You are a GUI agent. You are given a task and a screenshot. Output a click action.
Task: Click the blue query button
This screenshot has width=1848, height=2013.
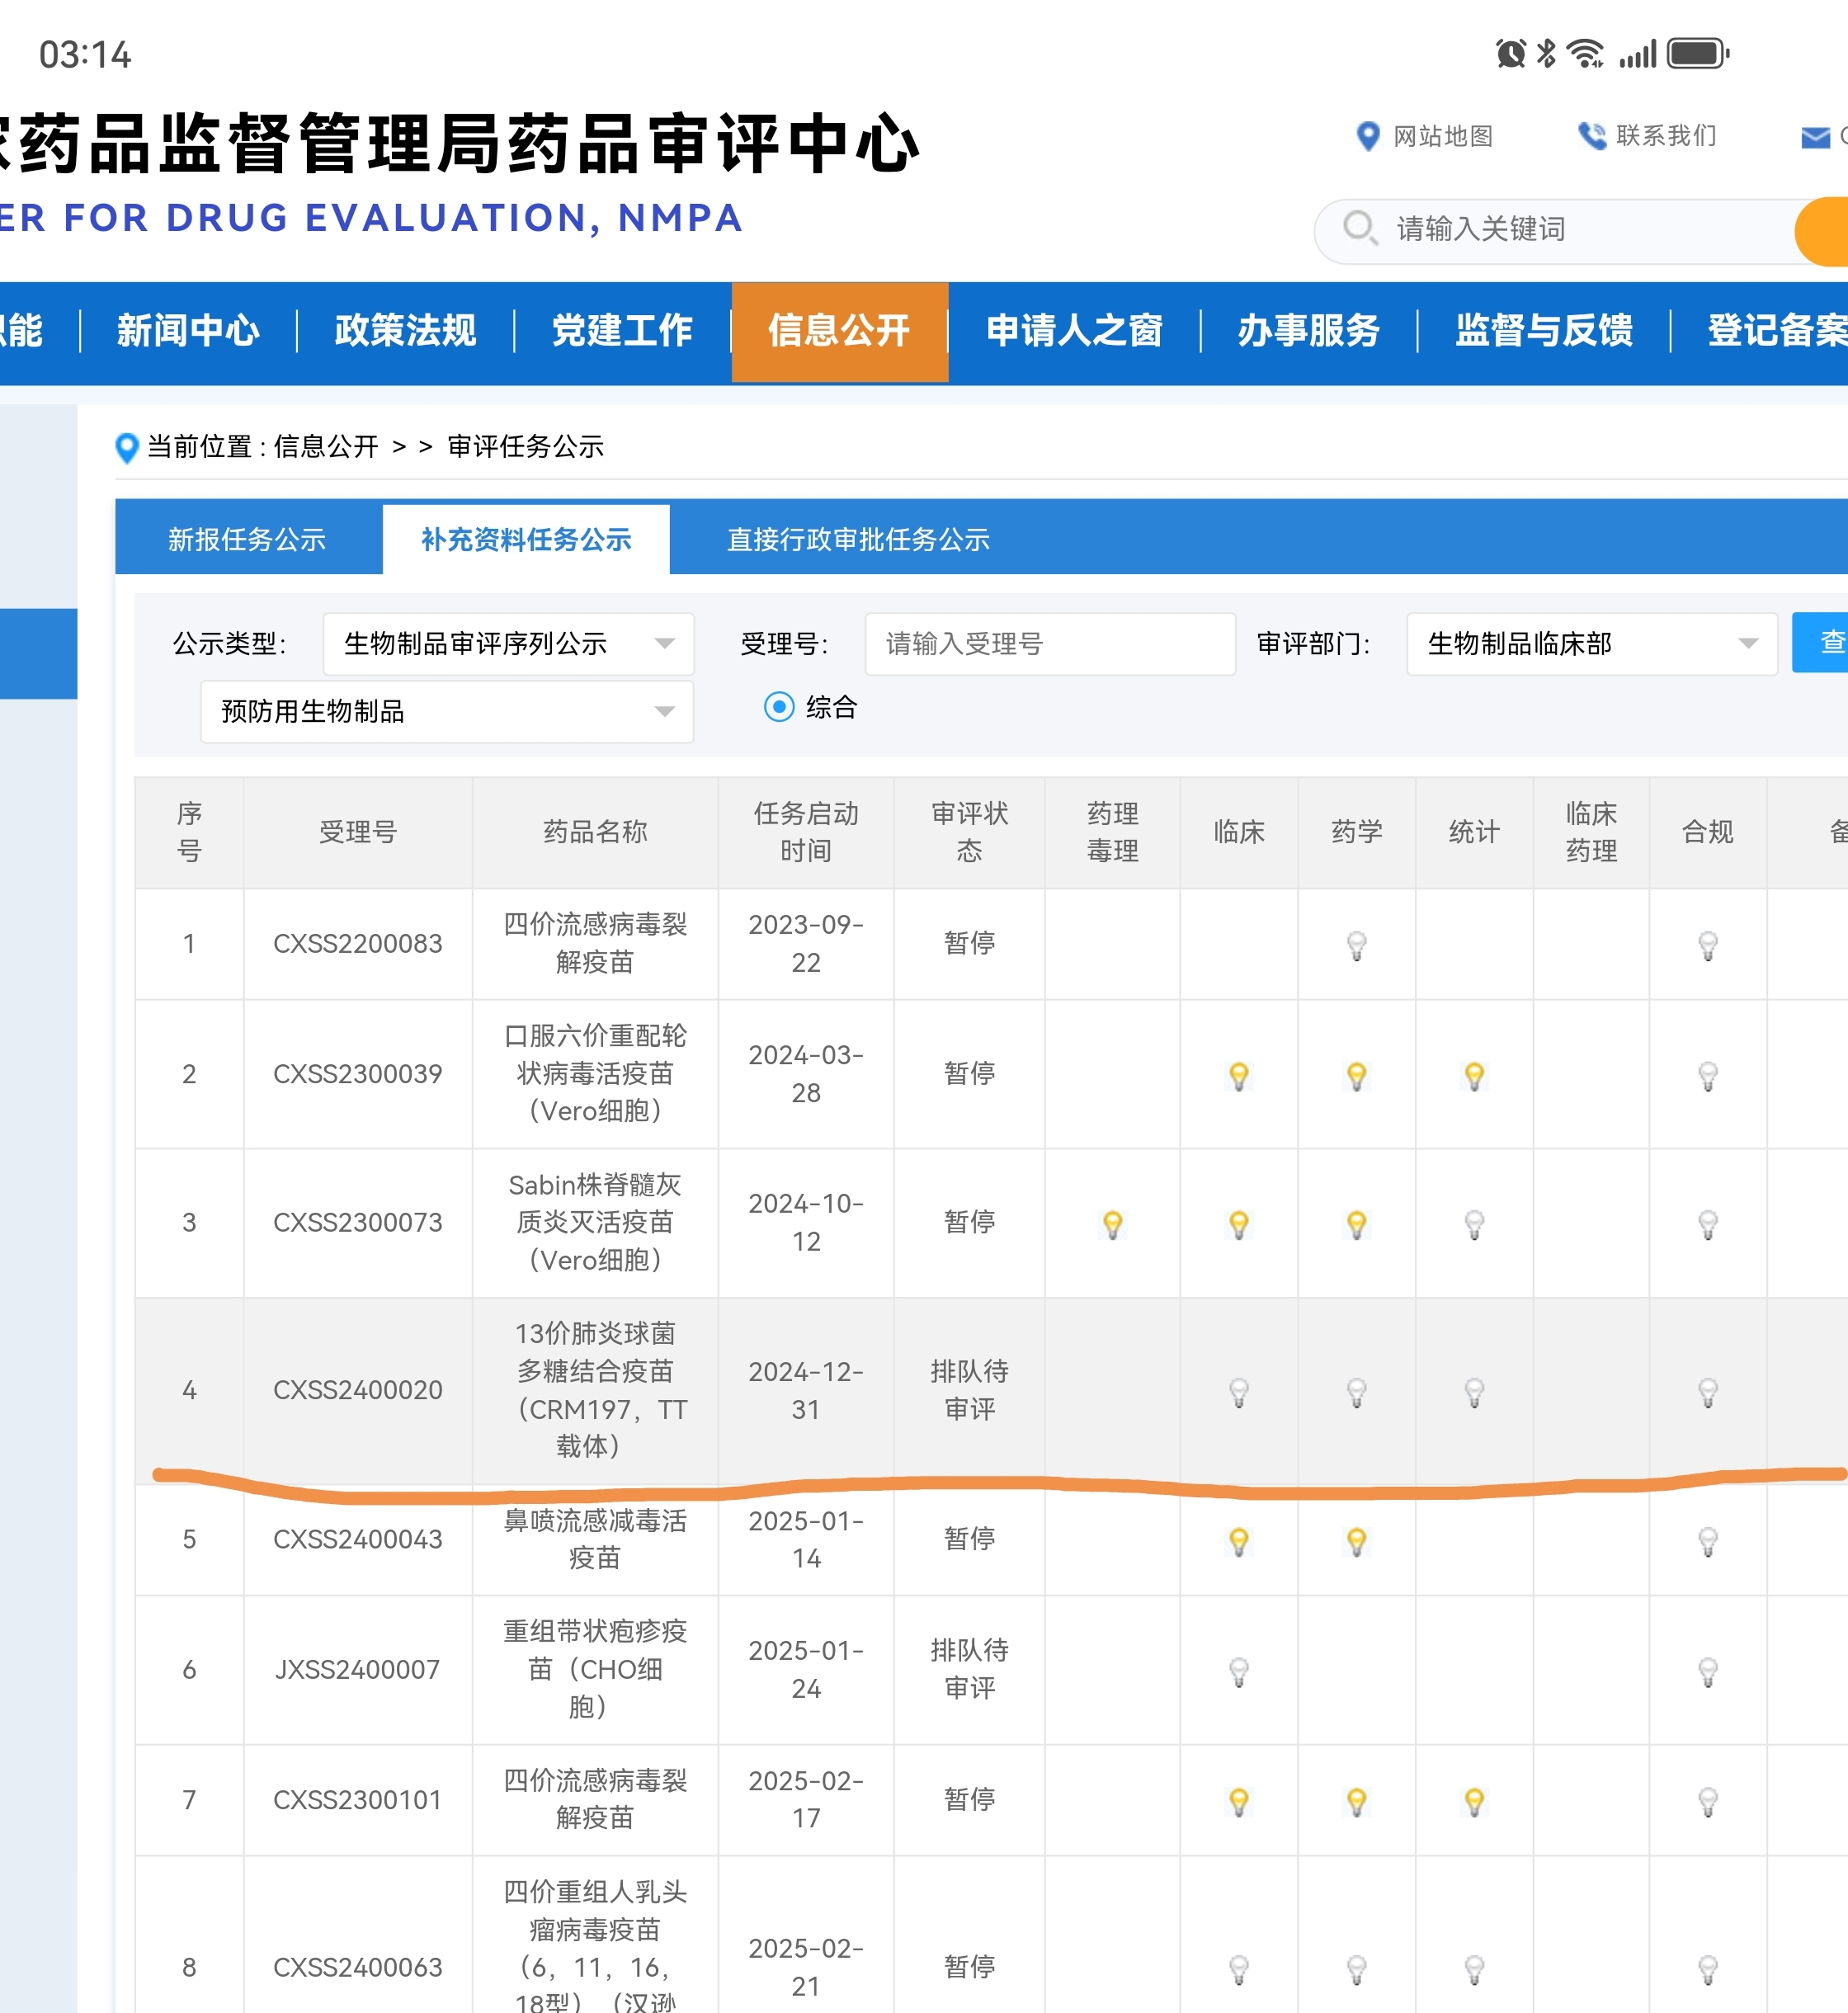click(x=1820, y=642)
